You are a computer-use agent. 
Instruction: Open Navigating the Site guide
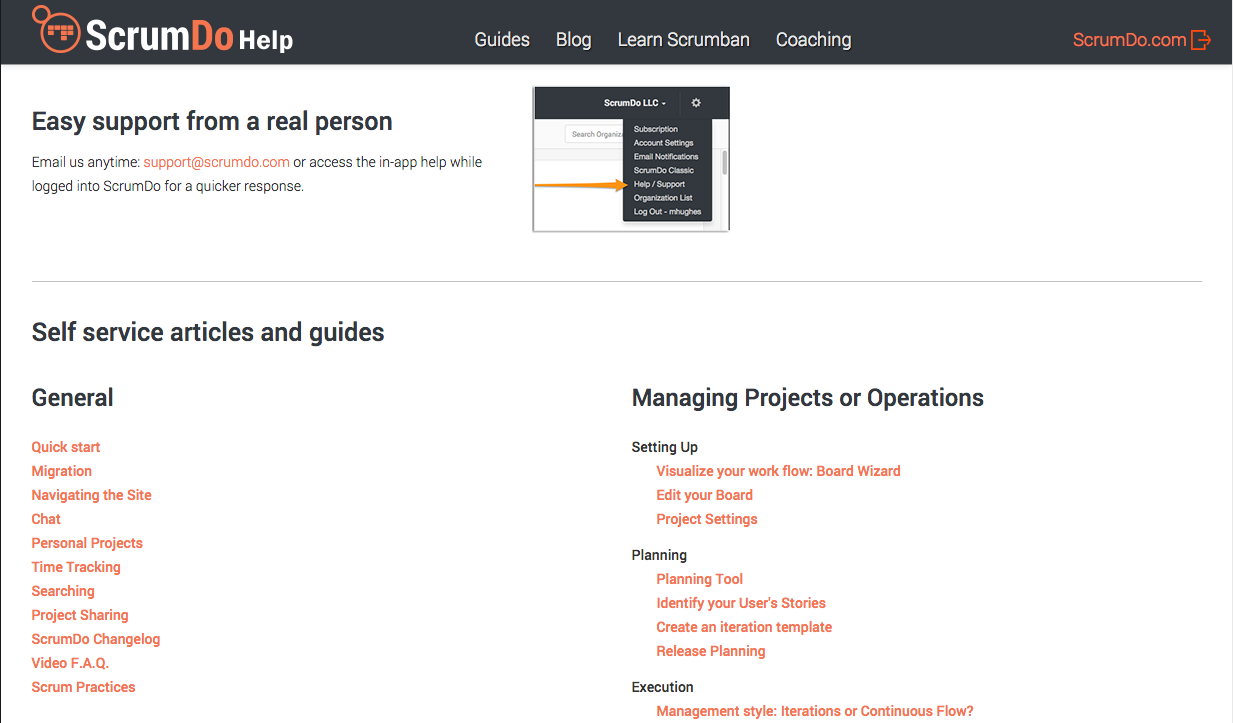pyautogui.click(x=92, y=495)
